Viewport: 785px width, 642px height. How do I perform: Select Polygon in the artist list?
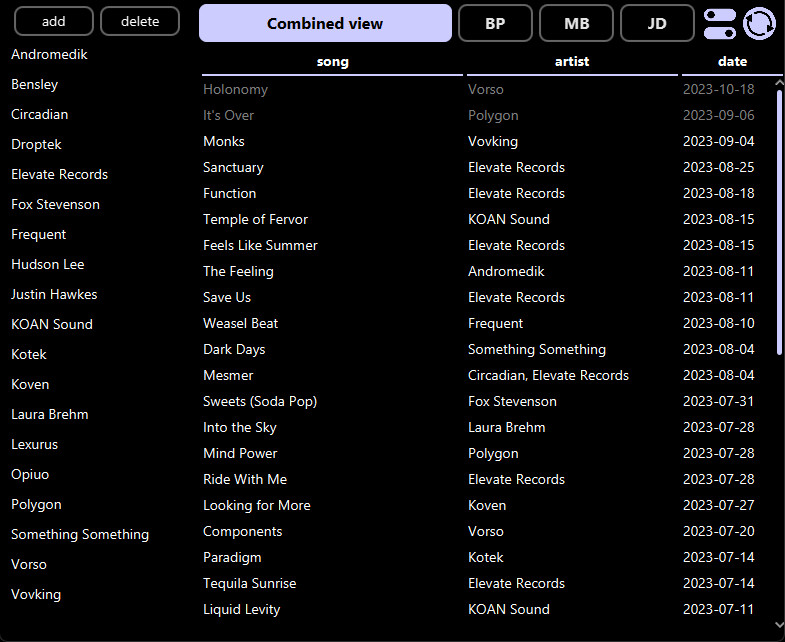pyautogui.click(x=36, y=505)
